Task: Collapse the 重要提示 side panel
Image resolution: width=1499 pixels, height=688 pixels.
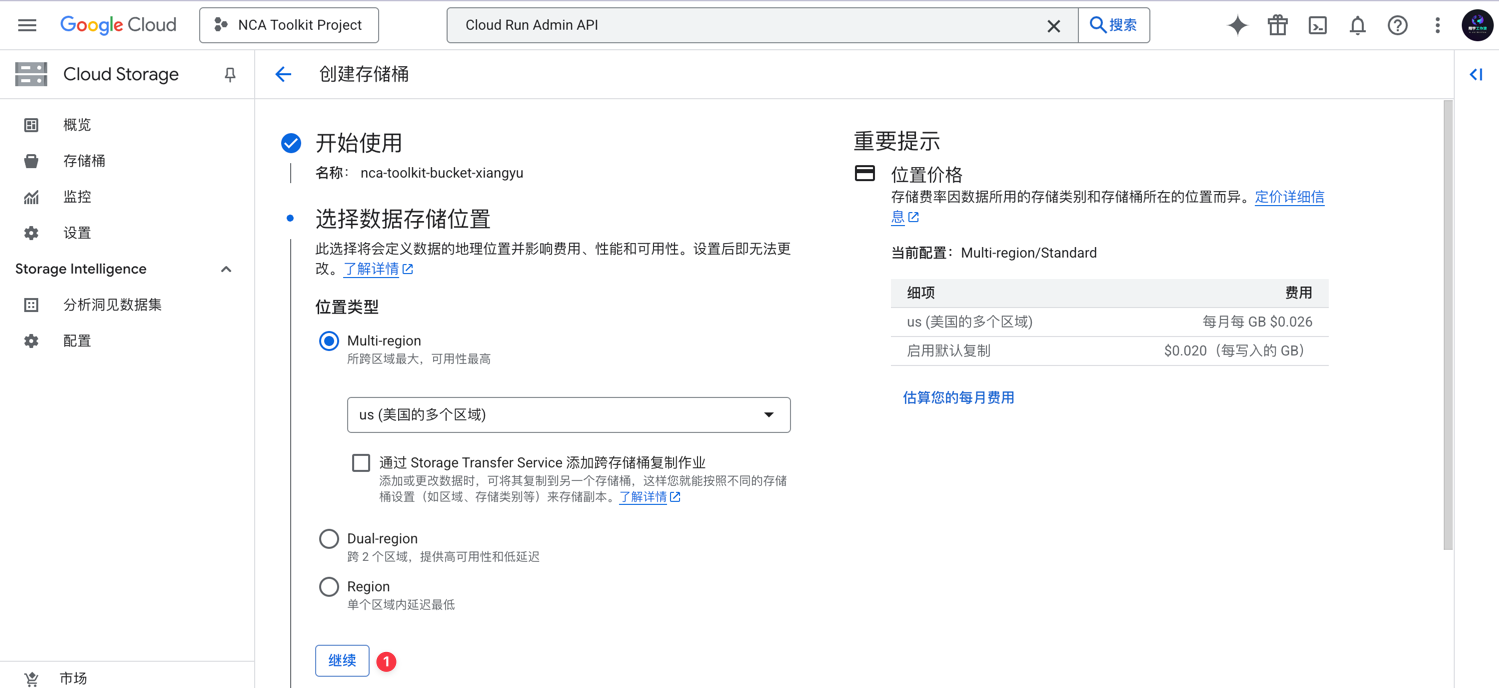Action: tap(1476, 74)
